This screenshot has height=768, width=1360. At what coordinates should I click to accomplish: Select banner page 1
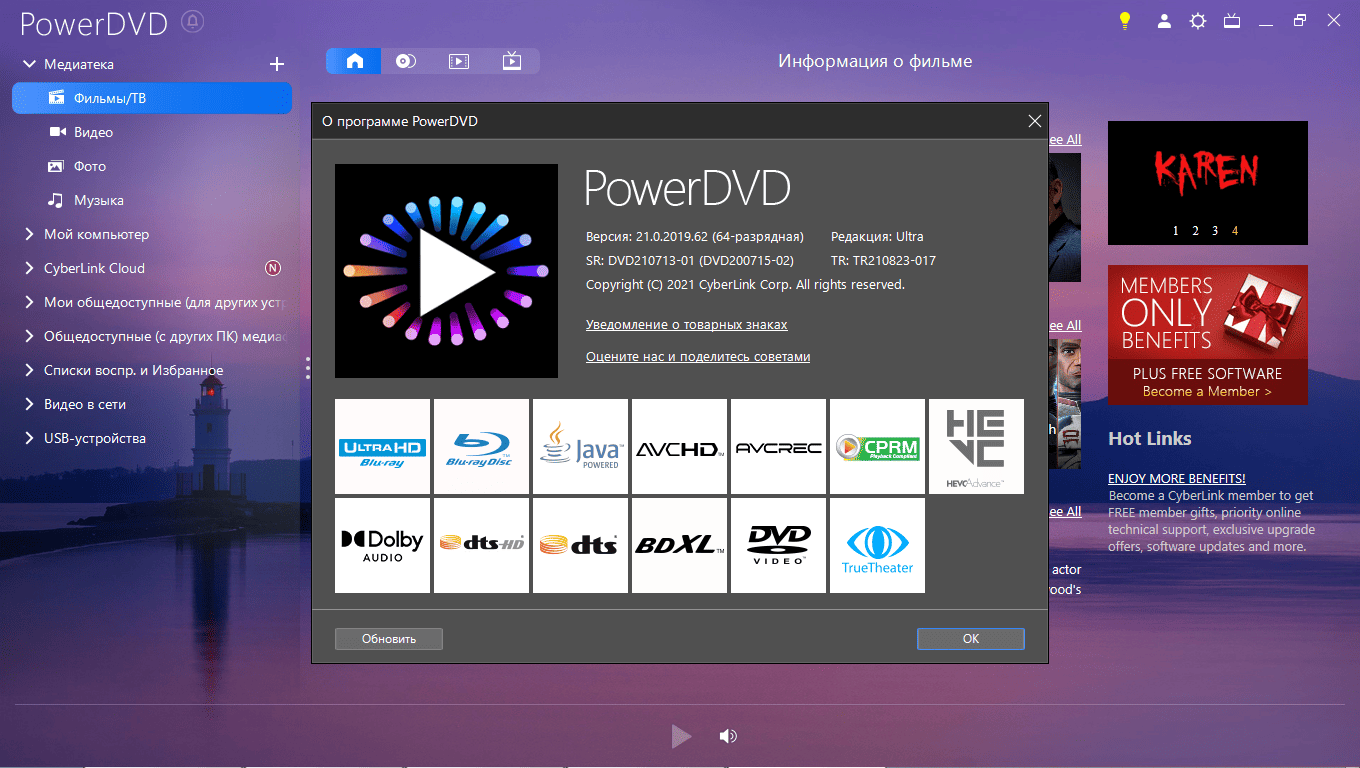[x=1176, y=231]
